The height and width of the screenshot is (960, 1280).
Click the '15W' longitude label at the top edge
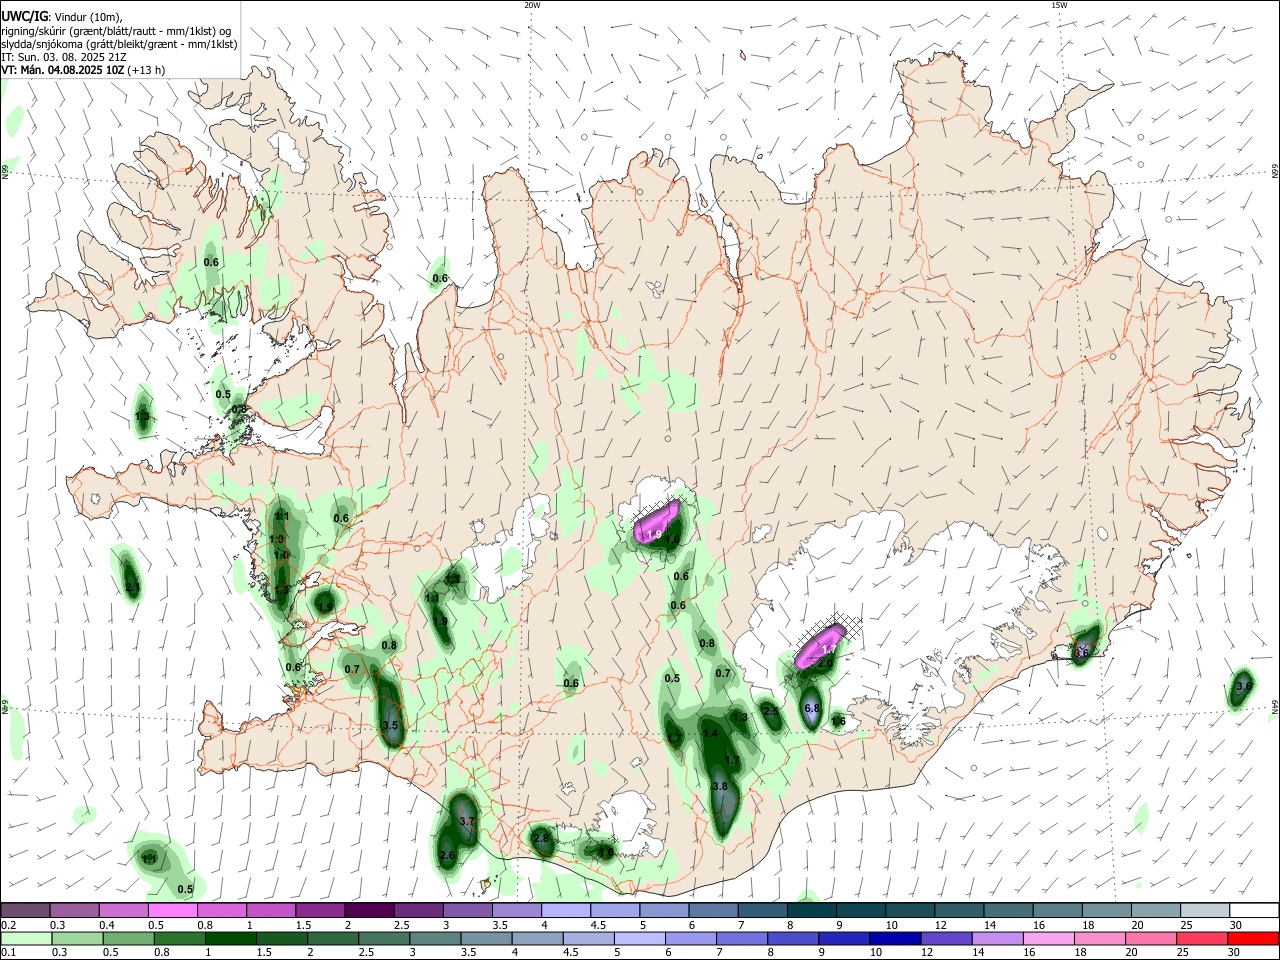(x=1059, y=5)
